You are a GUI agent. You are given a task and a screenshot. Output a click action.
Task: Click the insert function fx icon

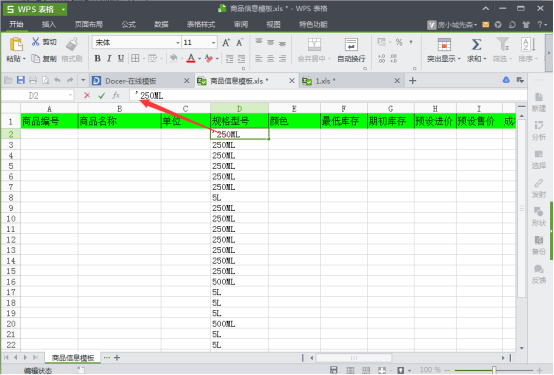coord(116,95)
